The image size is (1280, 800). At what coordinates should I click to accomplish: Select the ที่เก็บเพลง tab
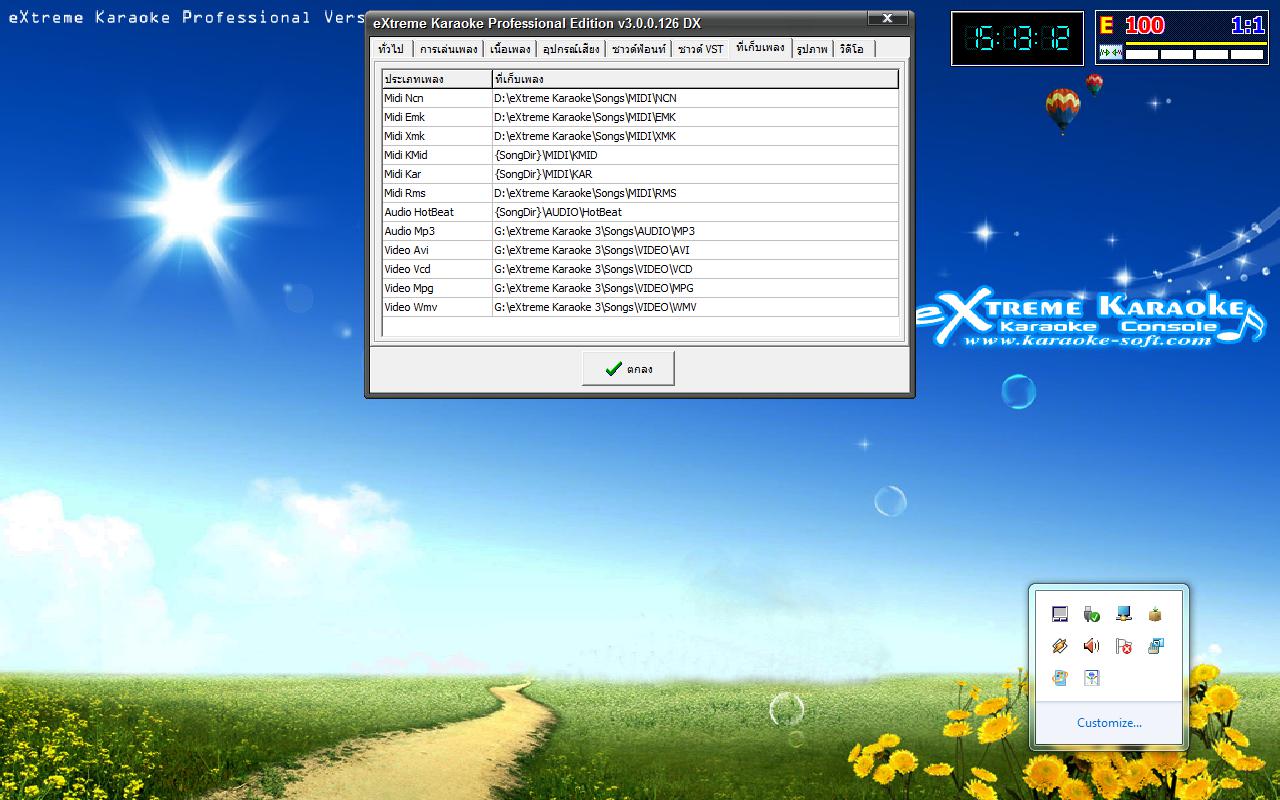[x=760, y=47]
